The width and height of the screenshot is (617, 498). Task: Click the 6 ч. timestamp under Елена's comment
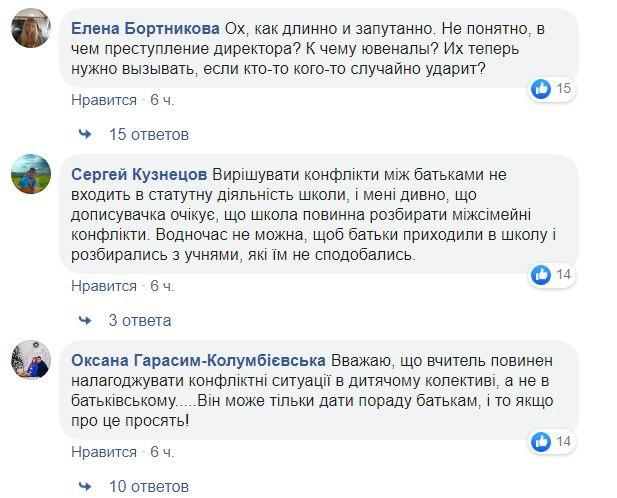tap(162, 101)
